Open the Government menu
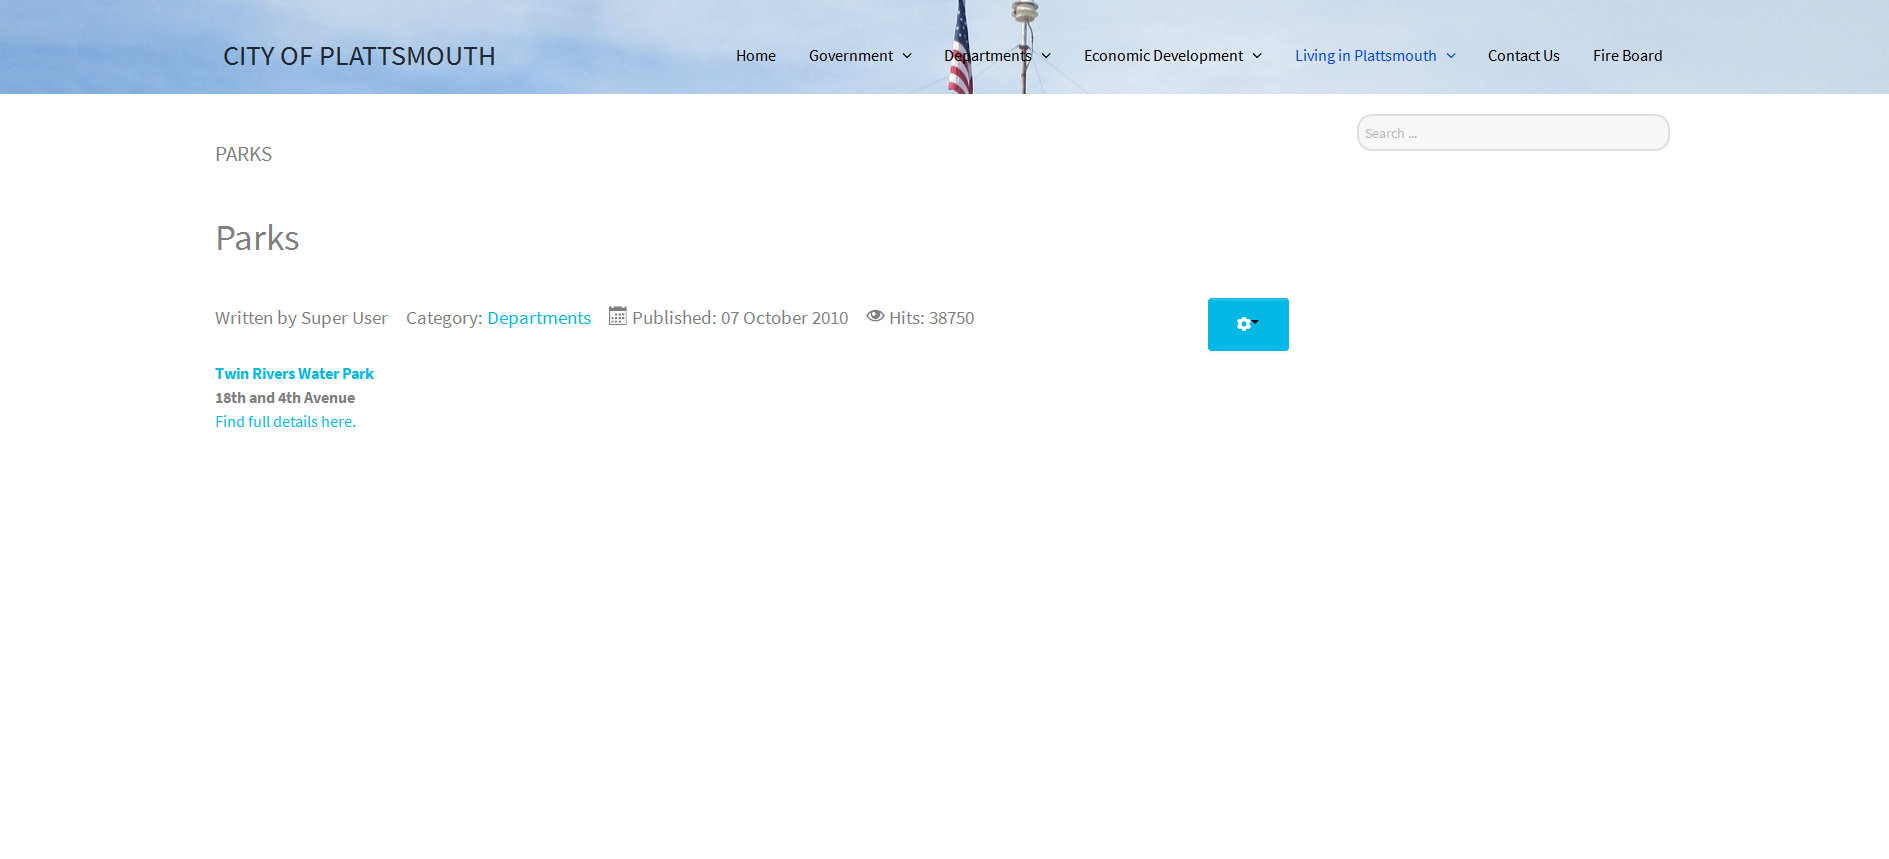1889x859 pixels. (x=851, y=56)
